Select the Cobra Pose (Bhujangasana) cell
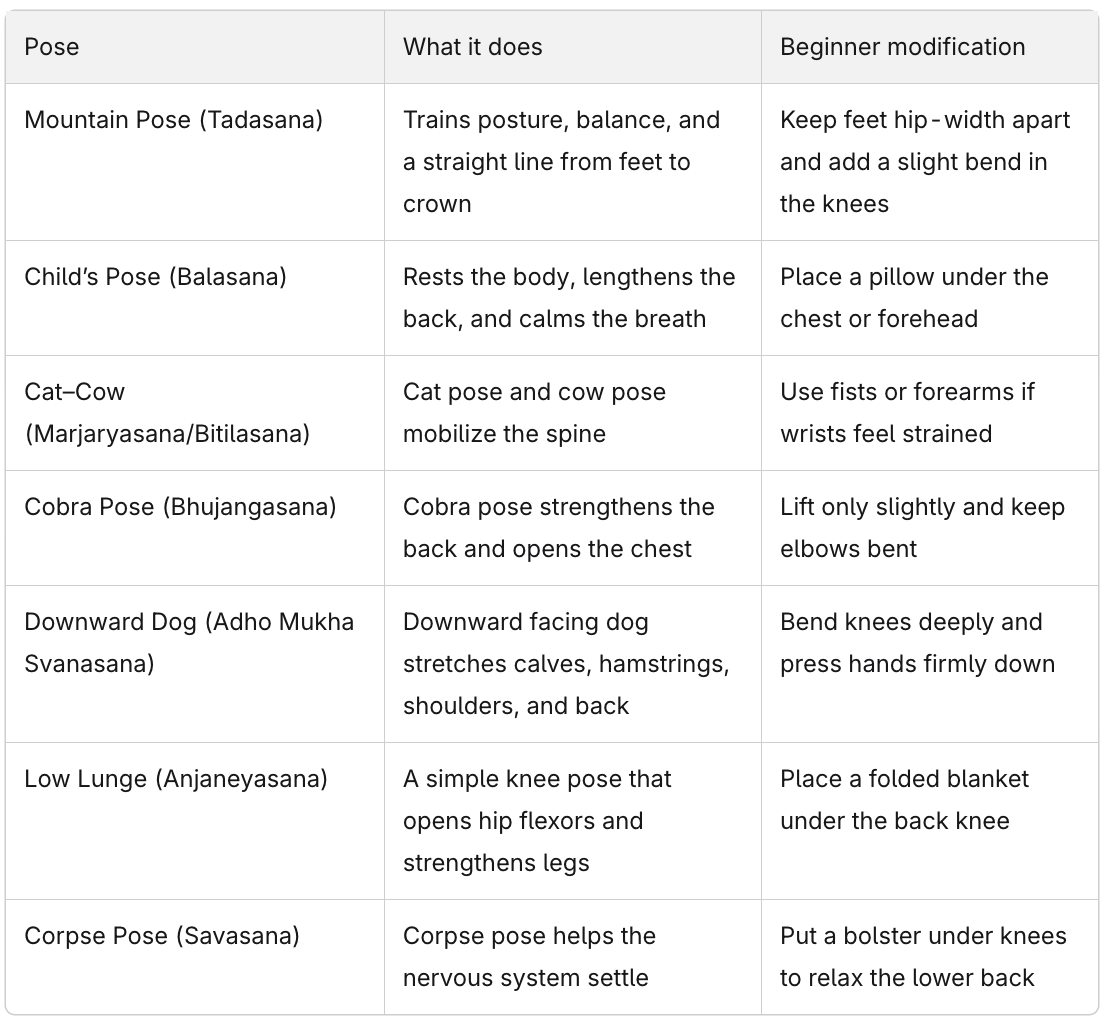1105x1023 pixels. tap(195, 528)
